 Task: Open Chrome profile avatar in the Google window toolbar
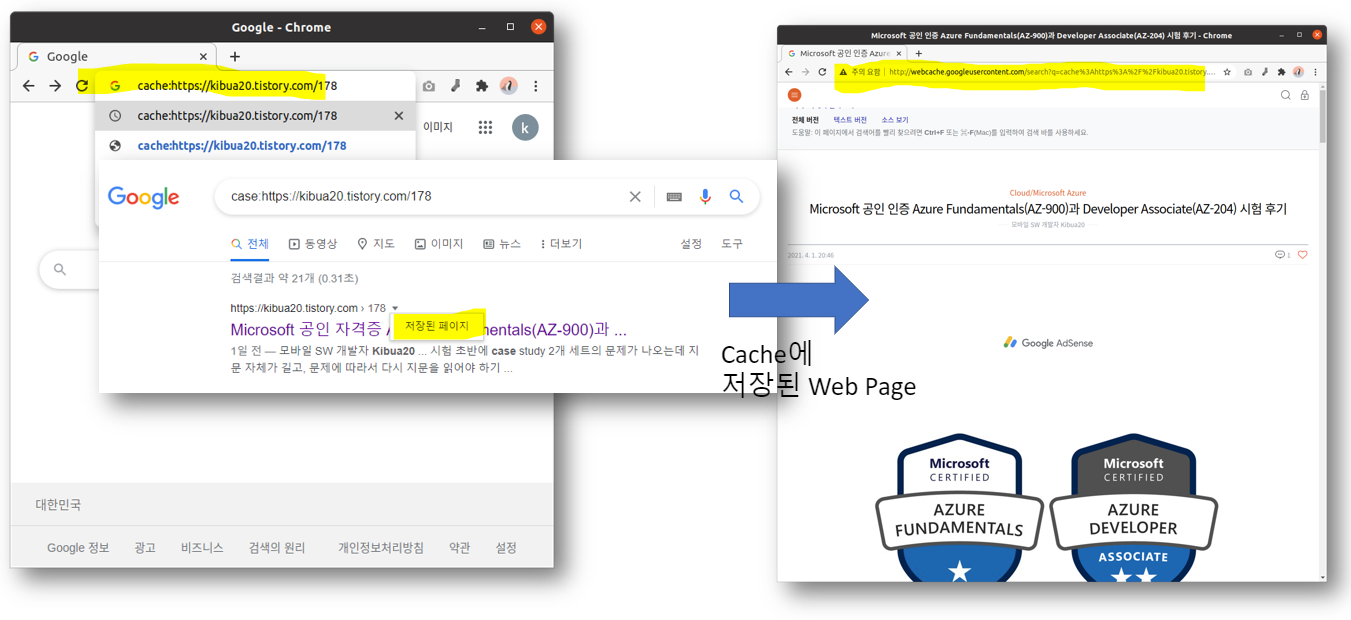[x=508, y=86]
